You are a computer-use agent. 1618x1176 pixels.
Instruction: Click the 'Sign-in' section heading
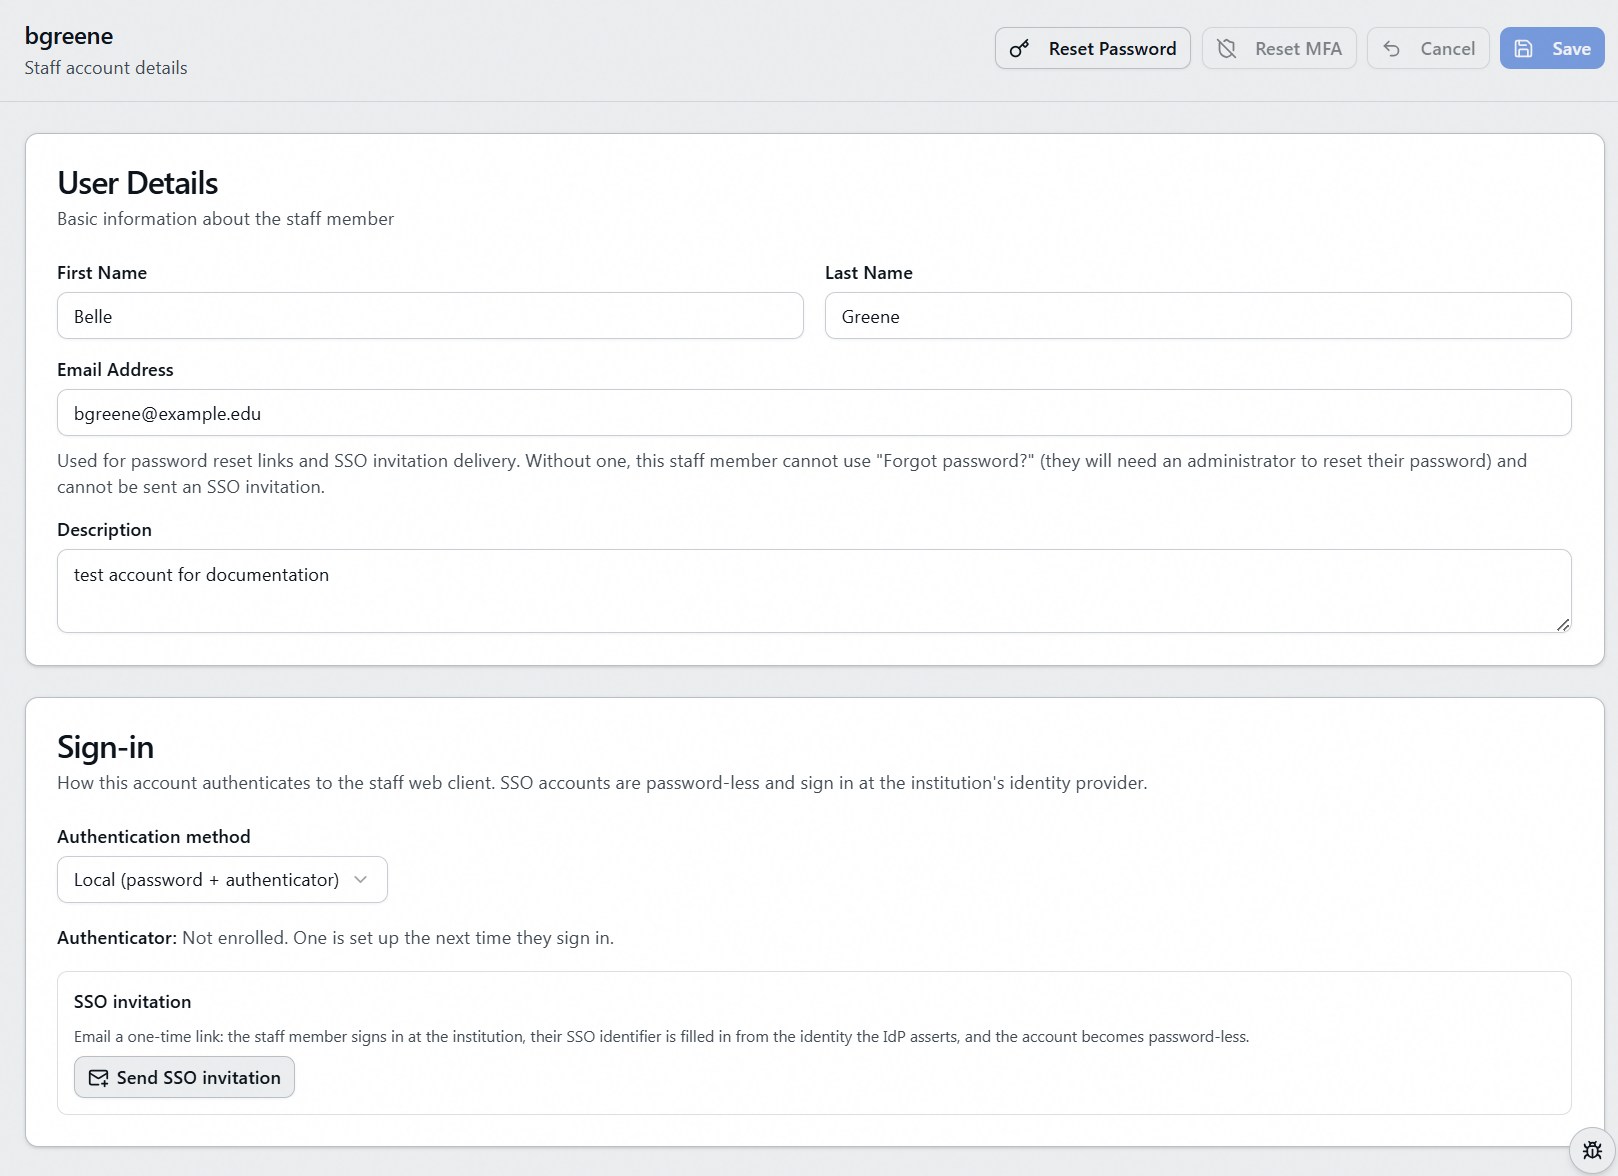pos(105,747)
